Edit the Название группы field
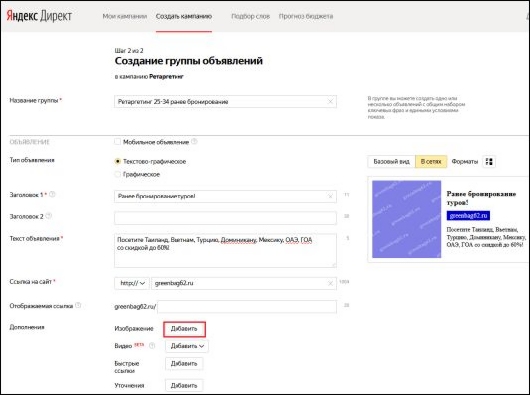 click(225, 102)
